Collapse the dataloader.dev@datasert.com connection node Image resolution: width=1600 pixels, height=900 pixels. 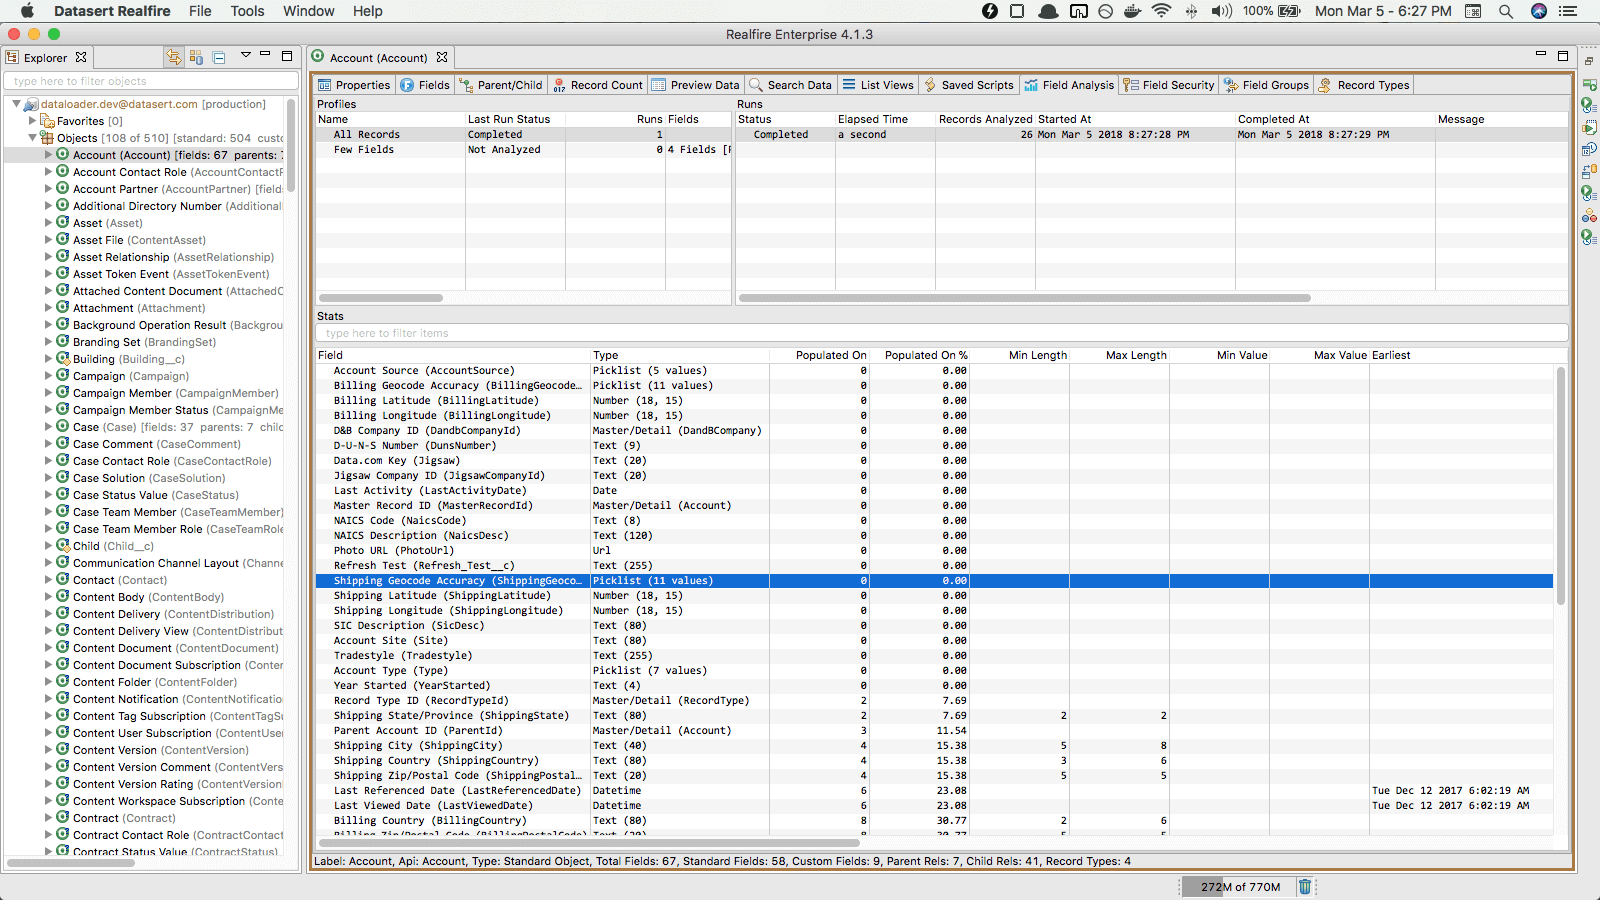[x=16, y=104]
